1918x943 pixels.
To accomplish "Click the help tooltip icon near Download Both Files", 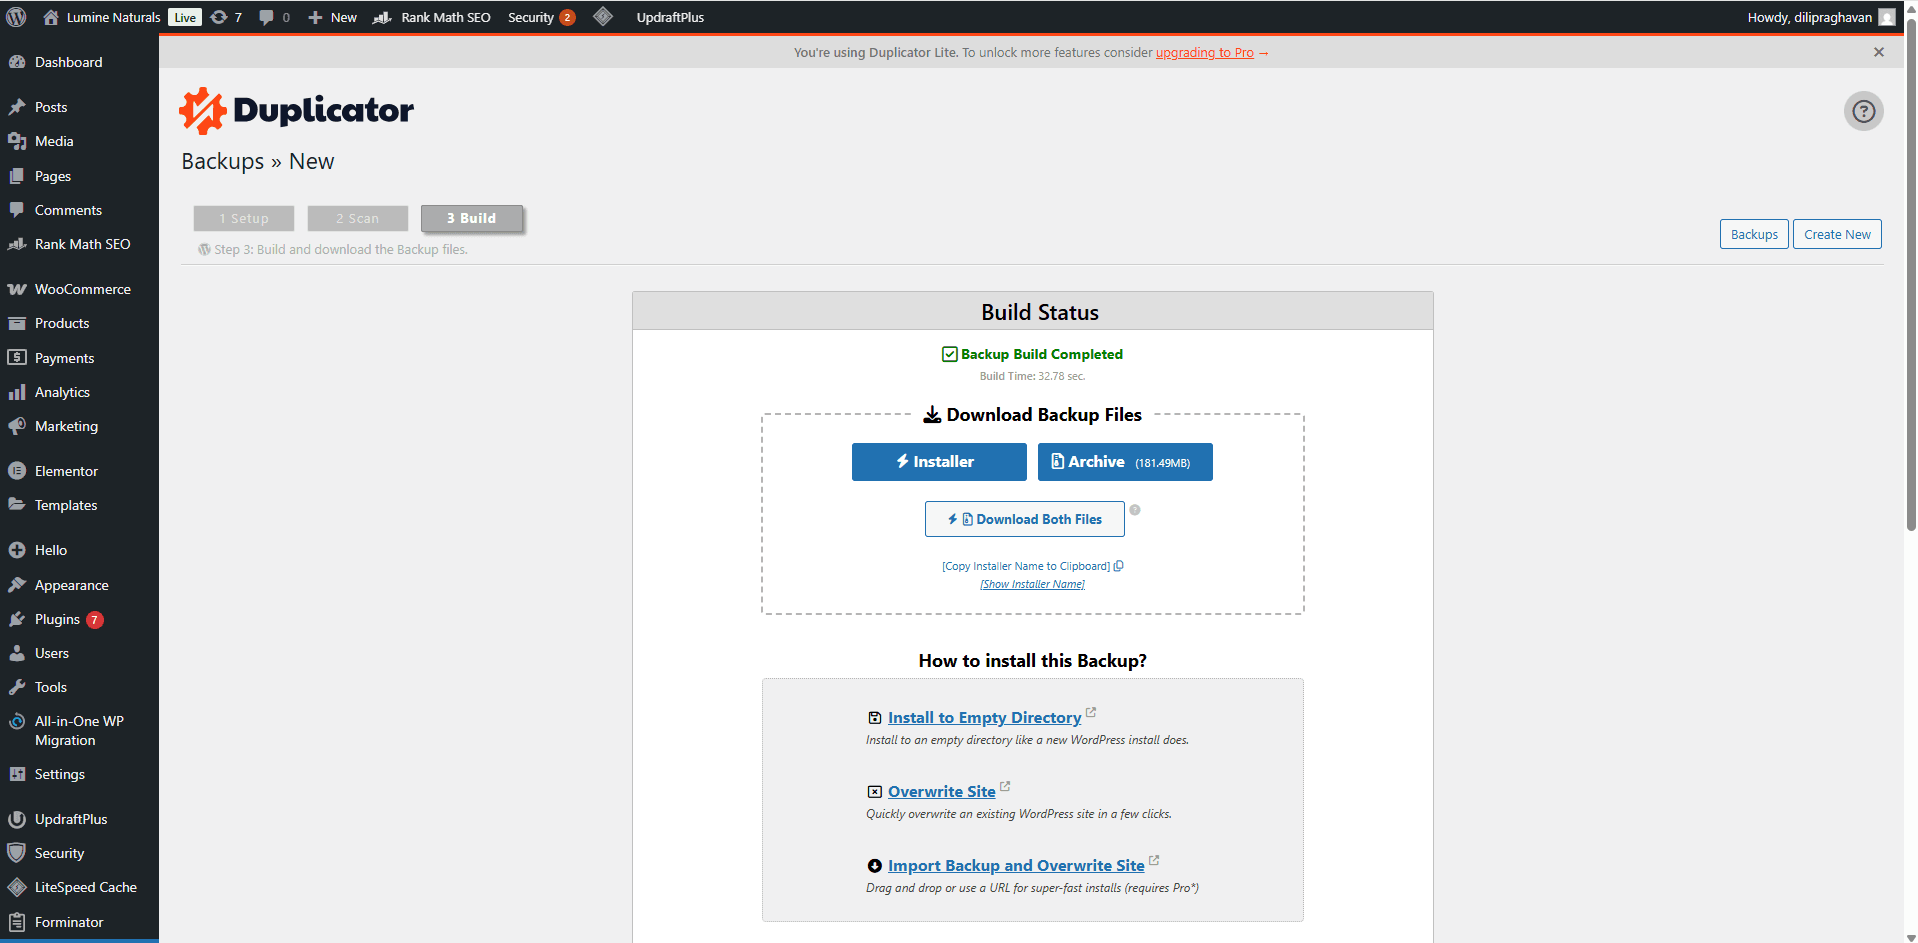I will [x=1135, y=510].
